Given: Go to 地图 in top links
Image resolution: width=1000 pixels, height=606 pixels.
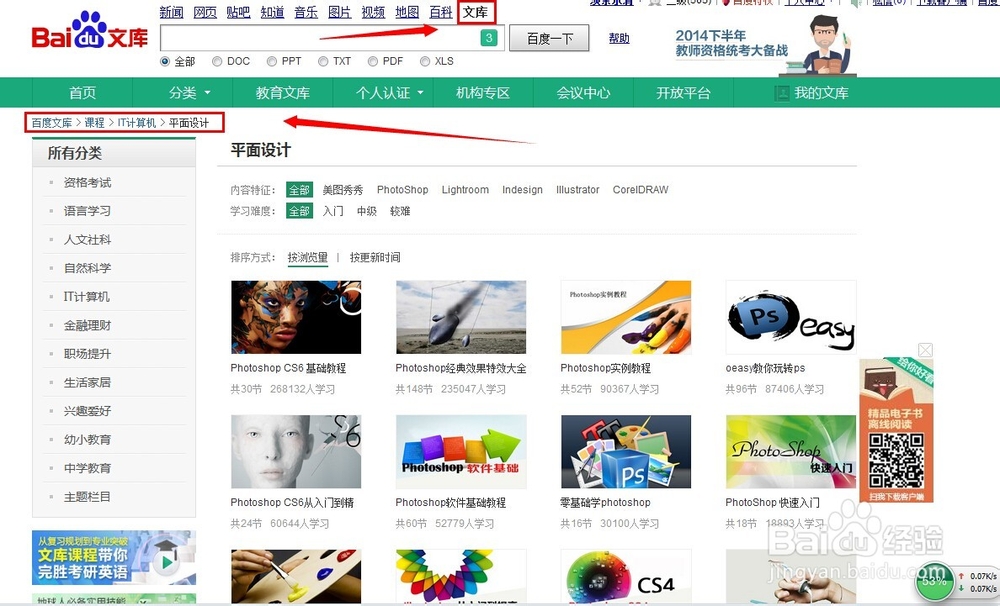Looking at the screenshot, I should click(x=408, y=12).
